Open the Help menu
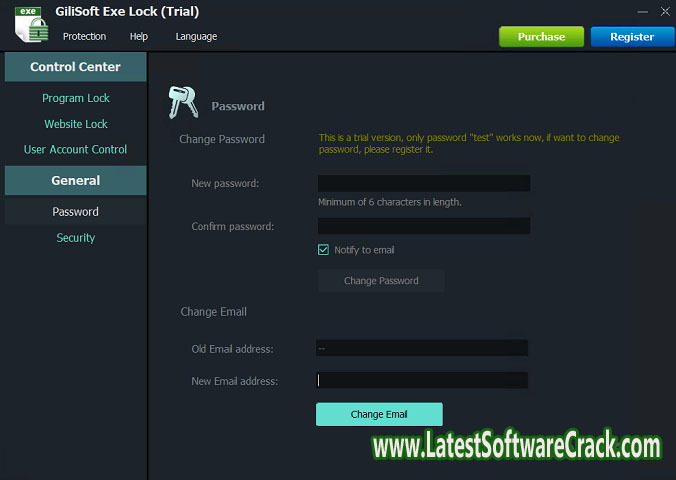This screenshot has height=480, width=676. tap(139, 37)
